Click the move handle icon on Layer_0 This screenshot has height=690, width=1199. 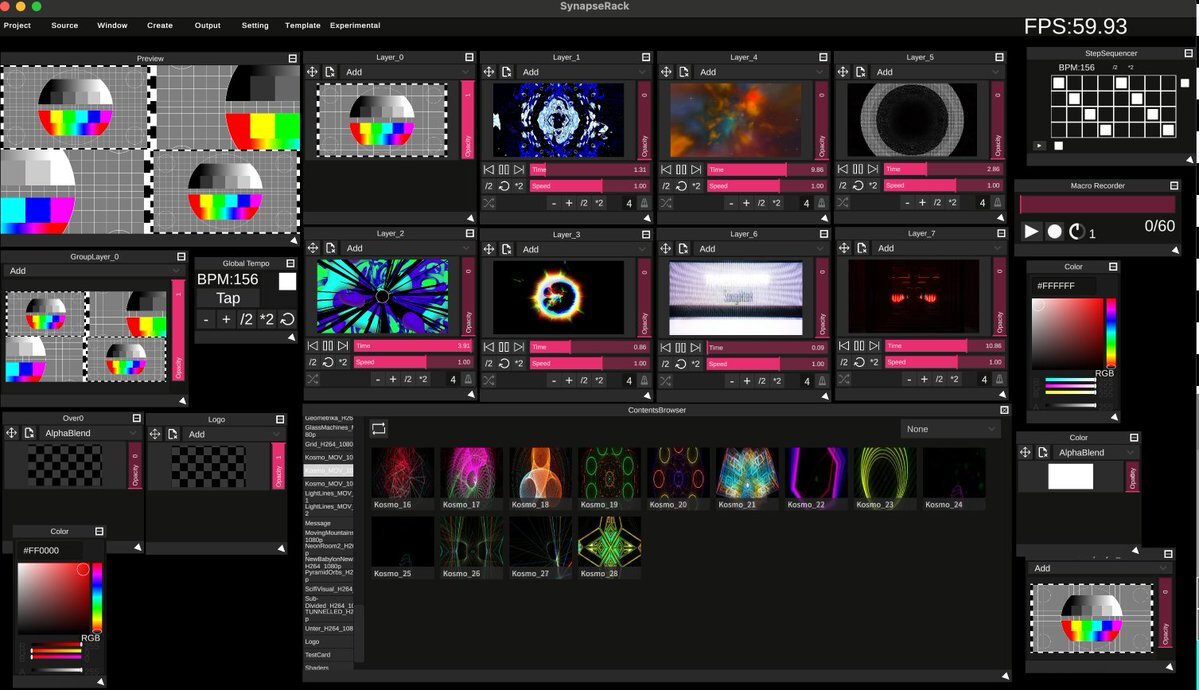pos(312,72)
